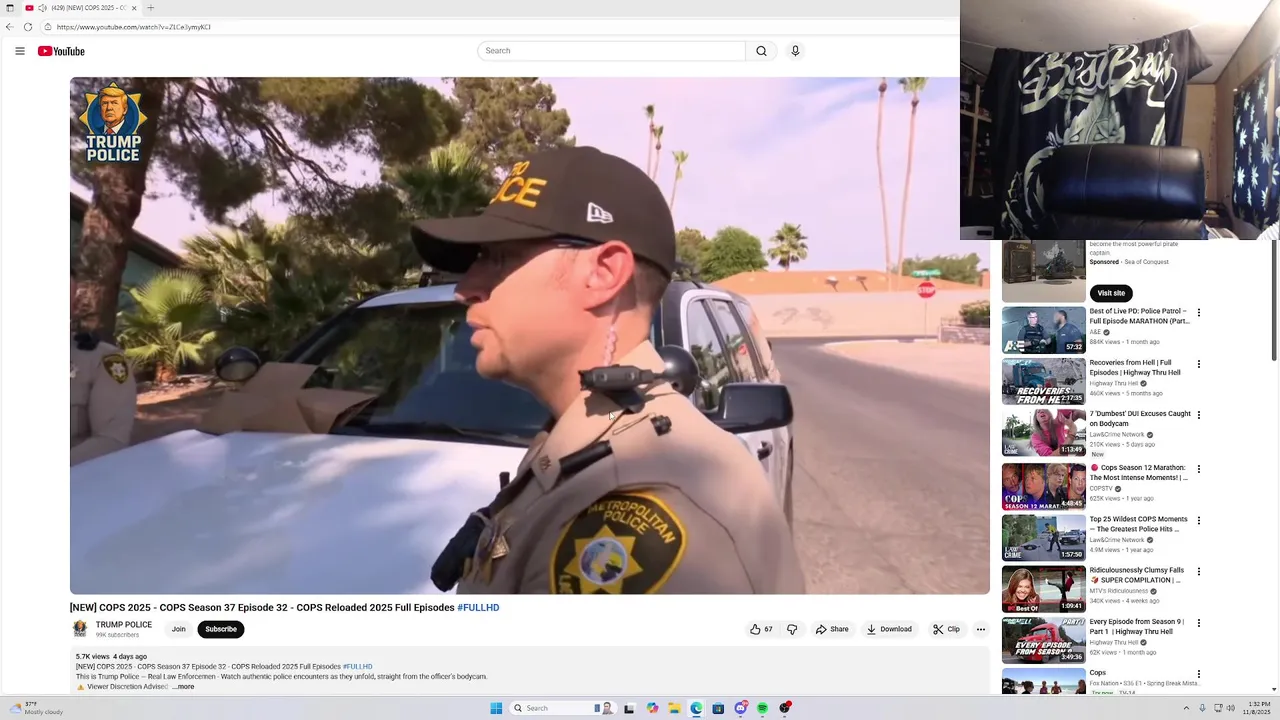
Task: Open Task View on the taskbar
Action: click(629, 708)
